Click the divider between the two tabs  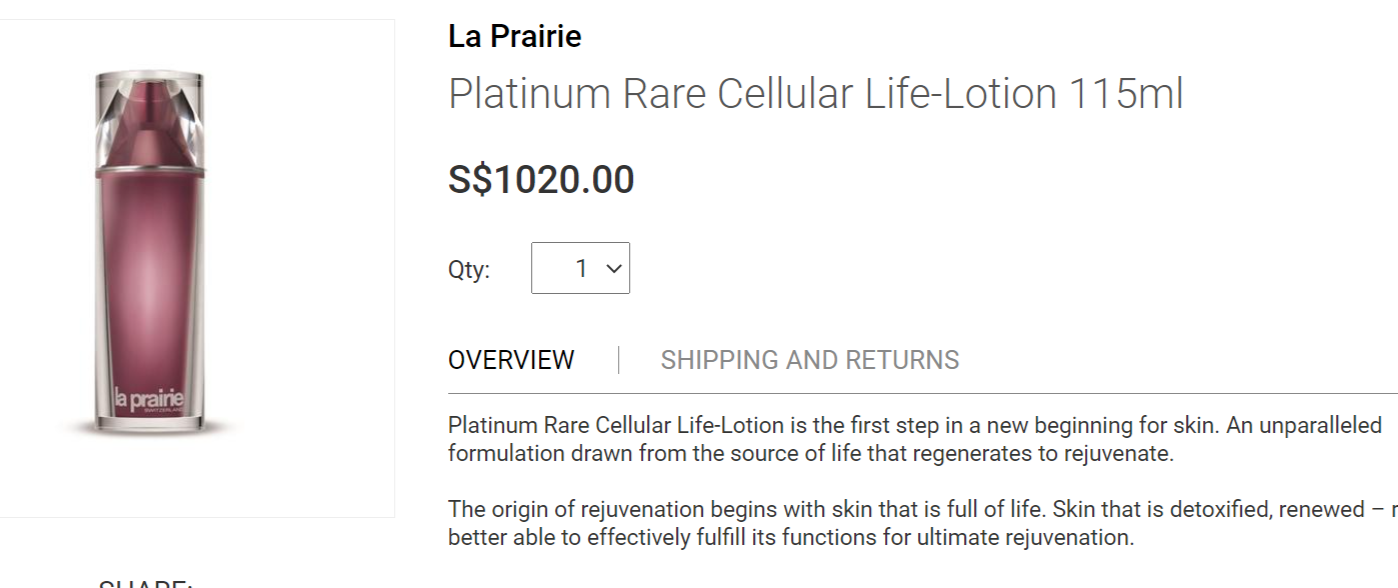(619, 360)
